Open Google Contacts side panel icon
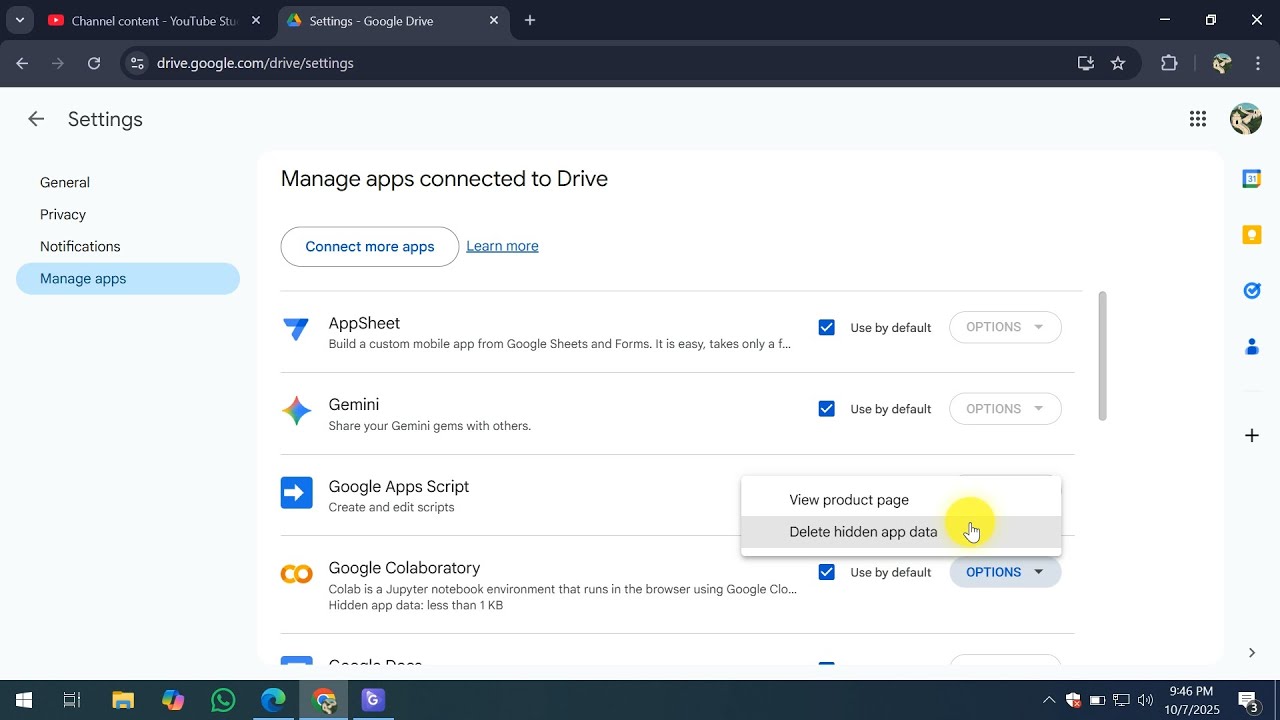 pyautogui.click(x=1251, y=347)
